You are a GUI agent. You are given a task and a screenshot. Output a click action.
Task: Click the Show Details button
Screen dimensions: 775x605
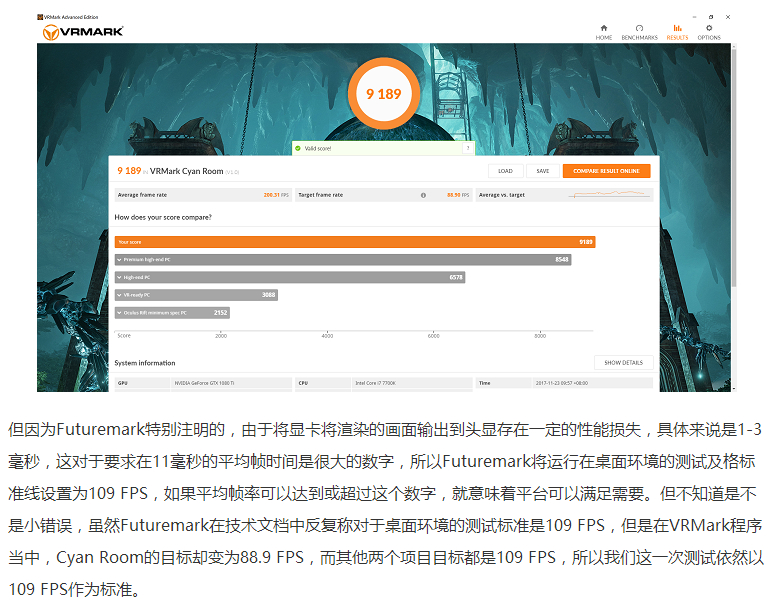tap(623, 363)
